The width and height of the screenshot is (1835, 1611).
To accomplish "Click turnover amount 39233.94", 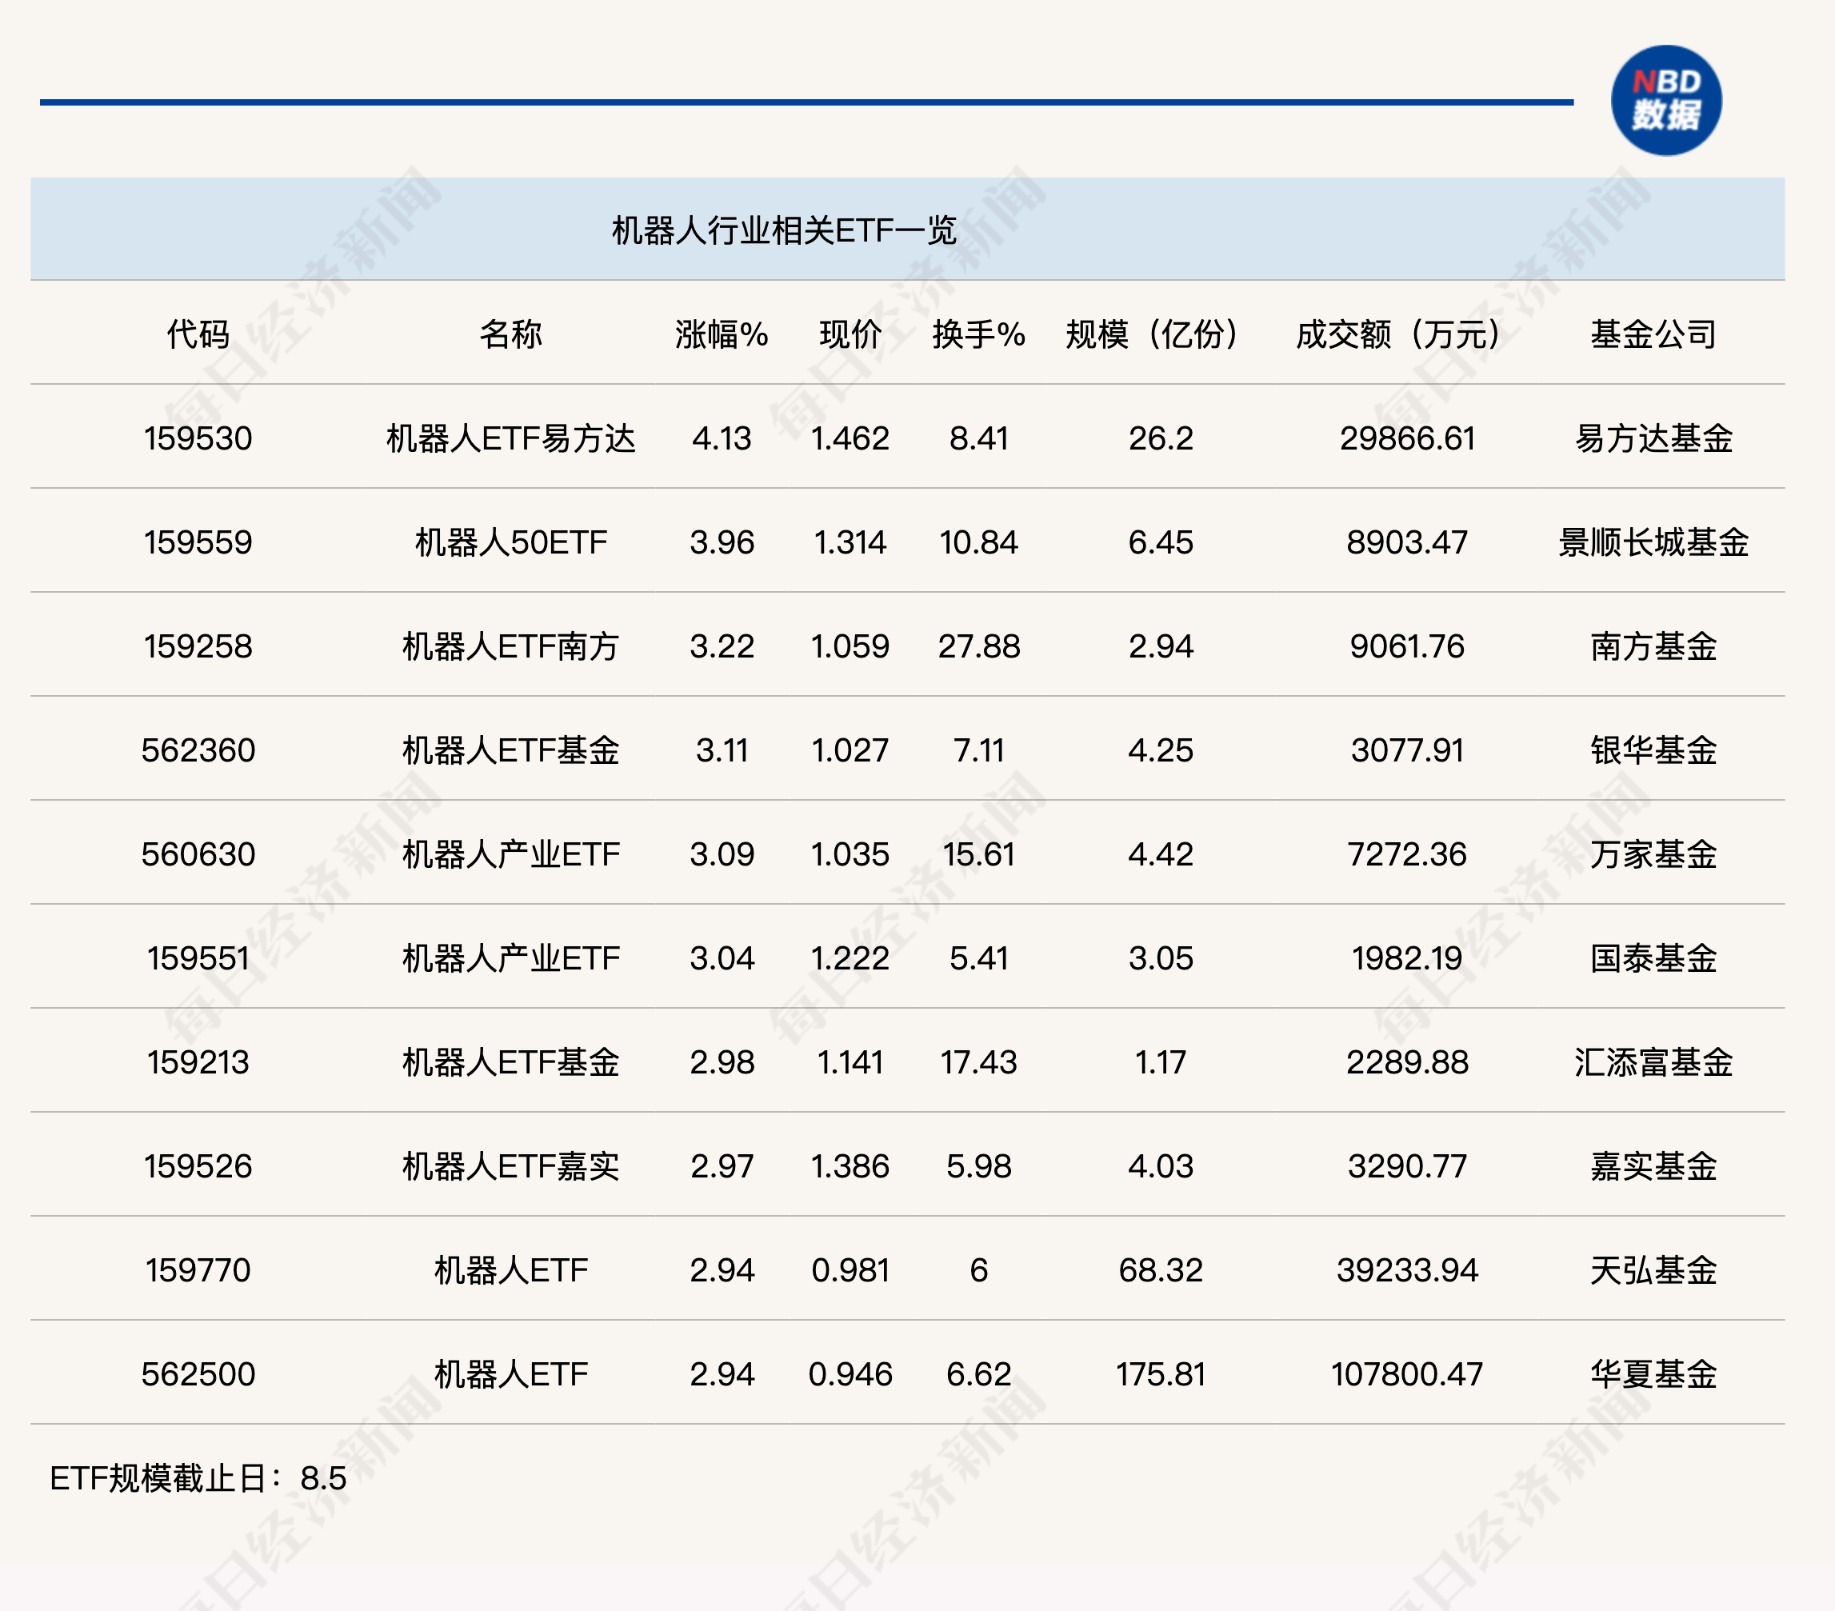I will pyautogui.click(x=1407, y=1270).
